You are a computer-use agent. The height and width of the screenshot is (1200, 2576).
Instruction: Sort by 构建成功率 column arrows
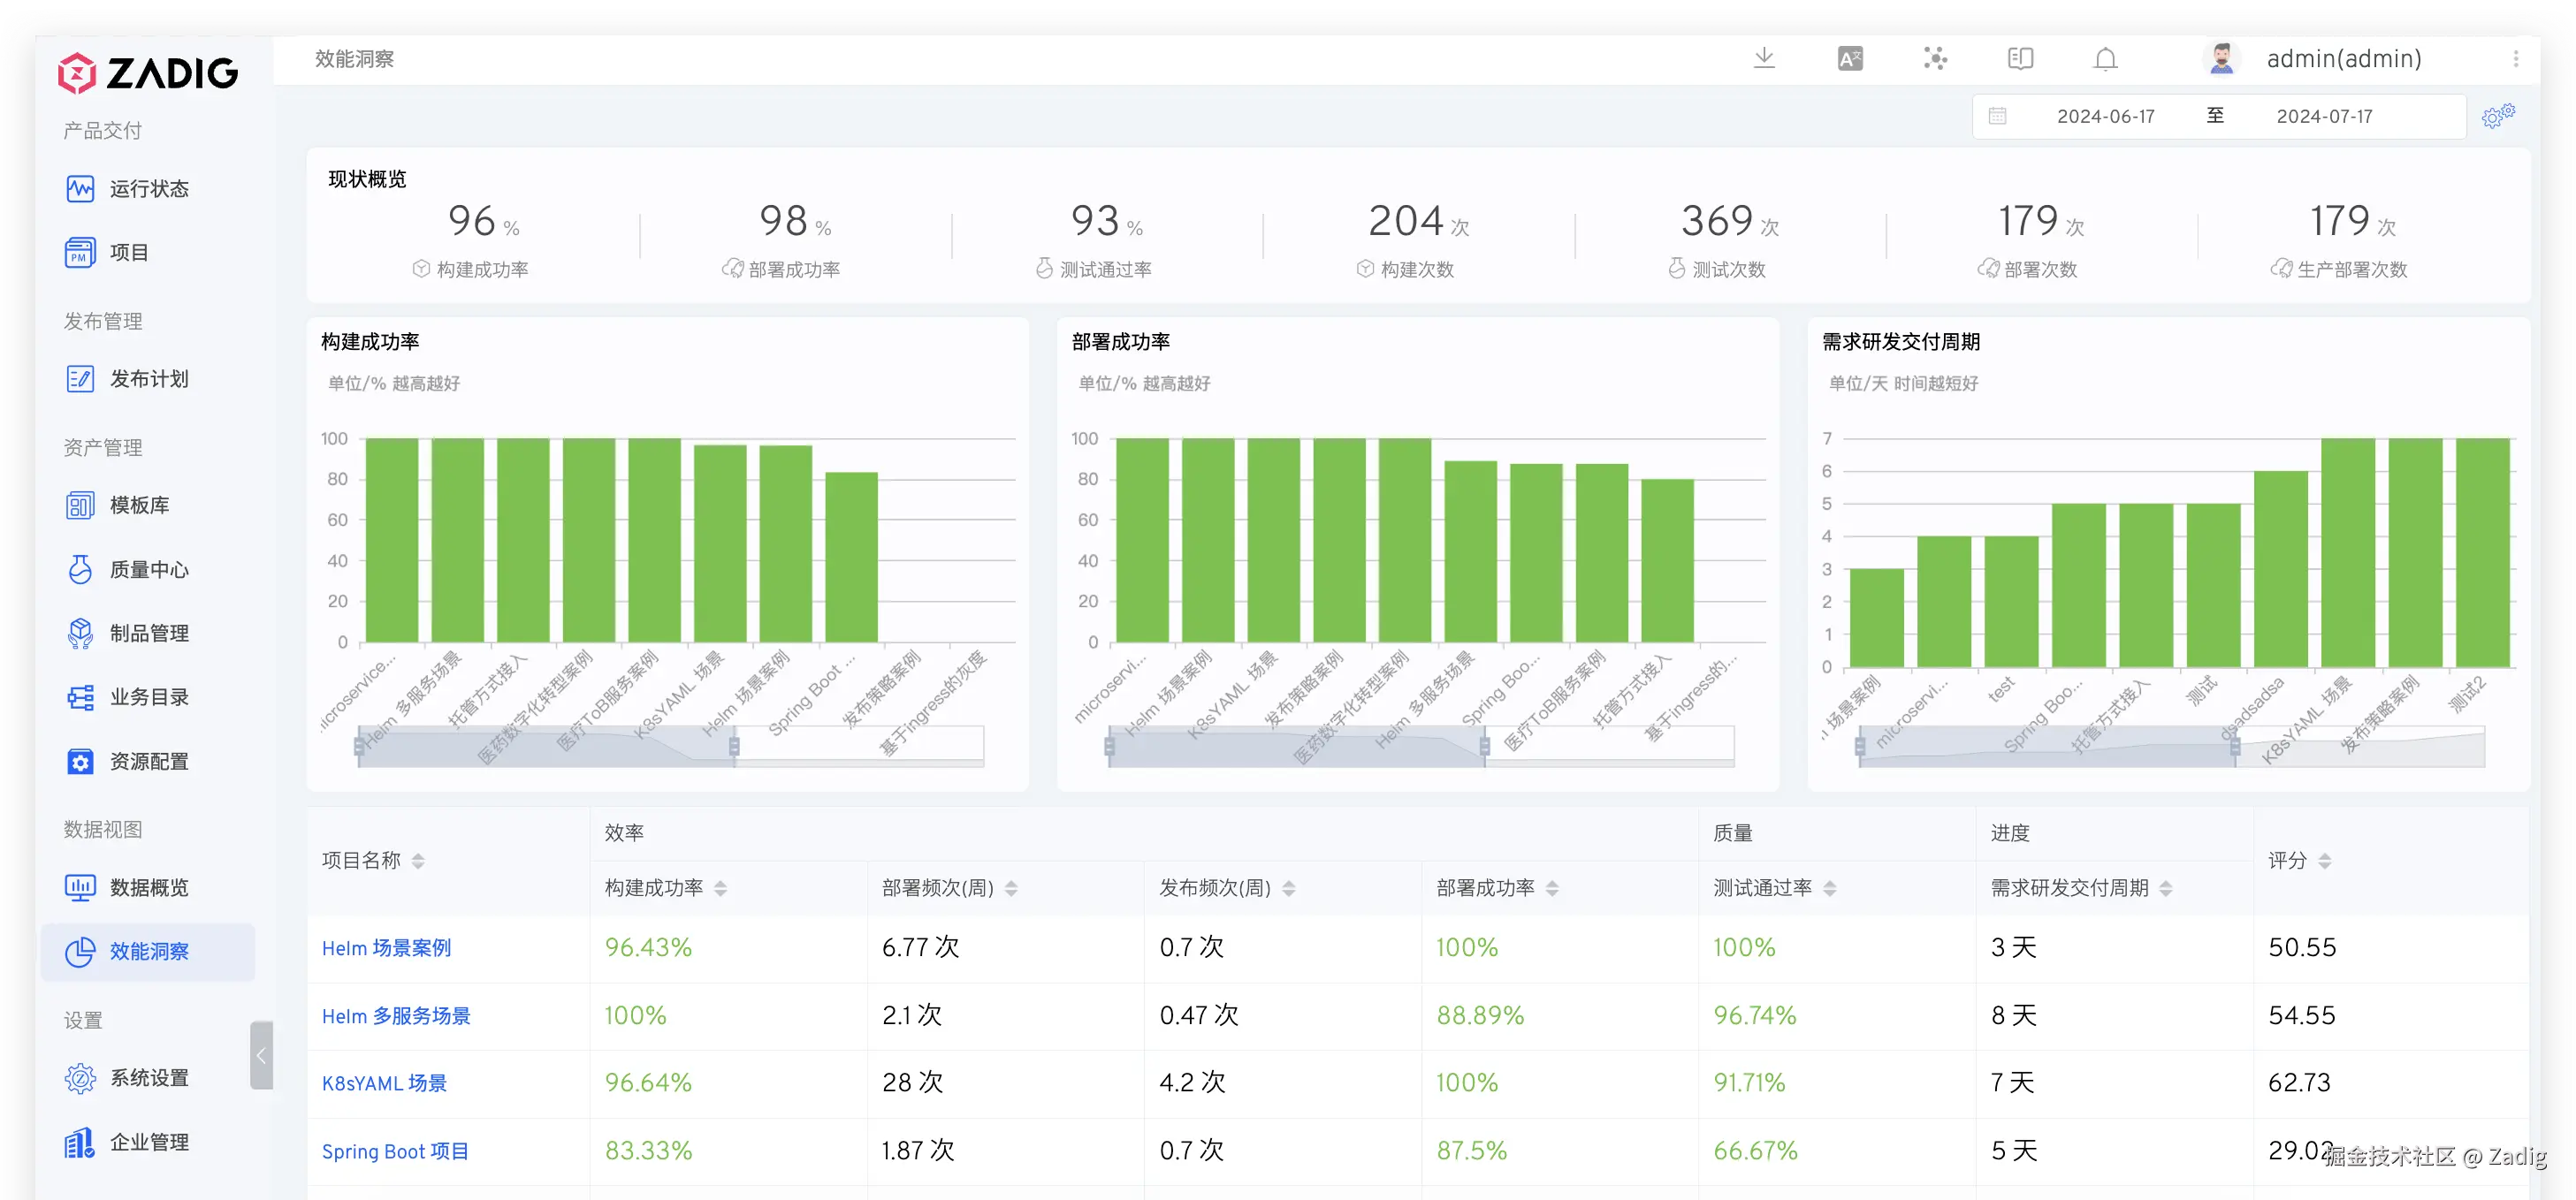(720, 888)
